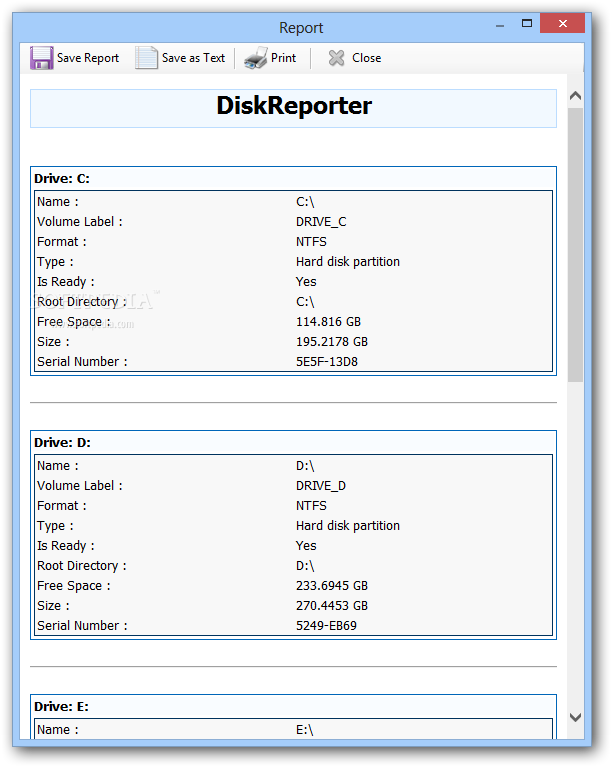Viewport: 612px width, 767px height.
Task: Click the 195.2178 GB size value
Action: tap(332, 342)
